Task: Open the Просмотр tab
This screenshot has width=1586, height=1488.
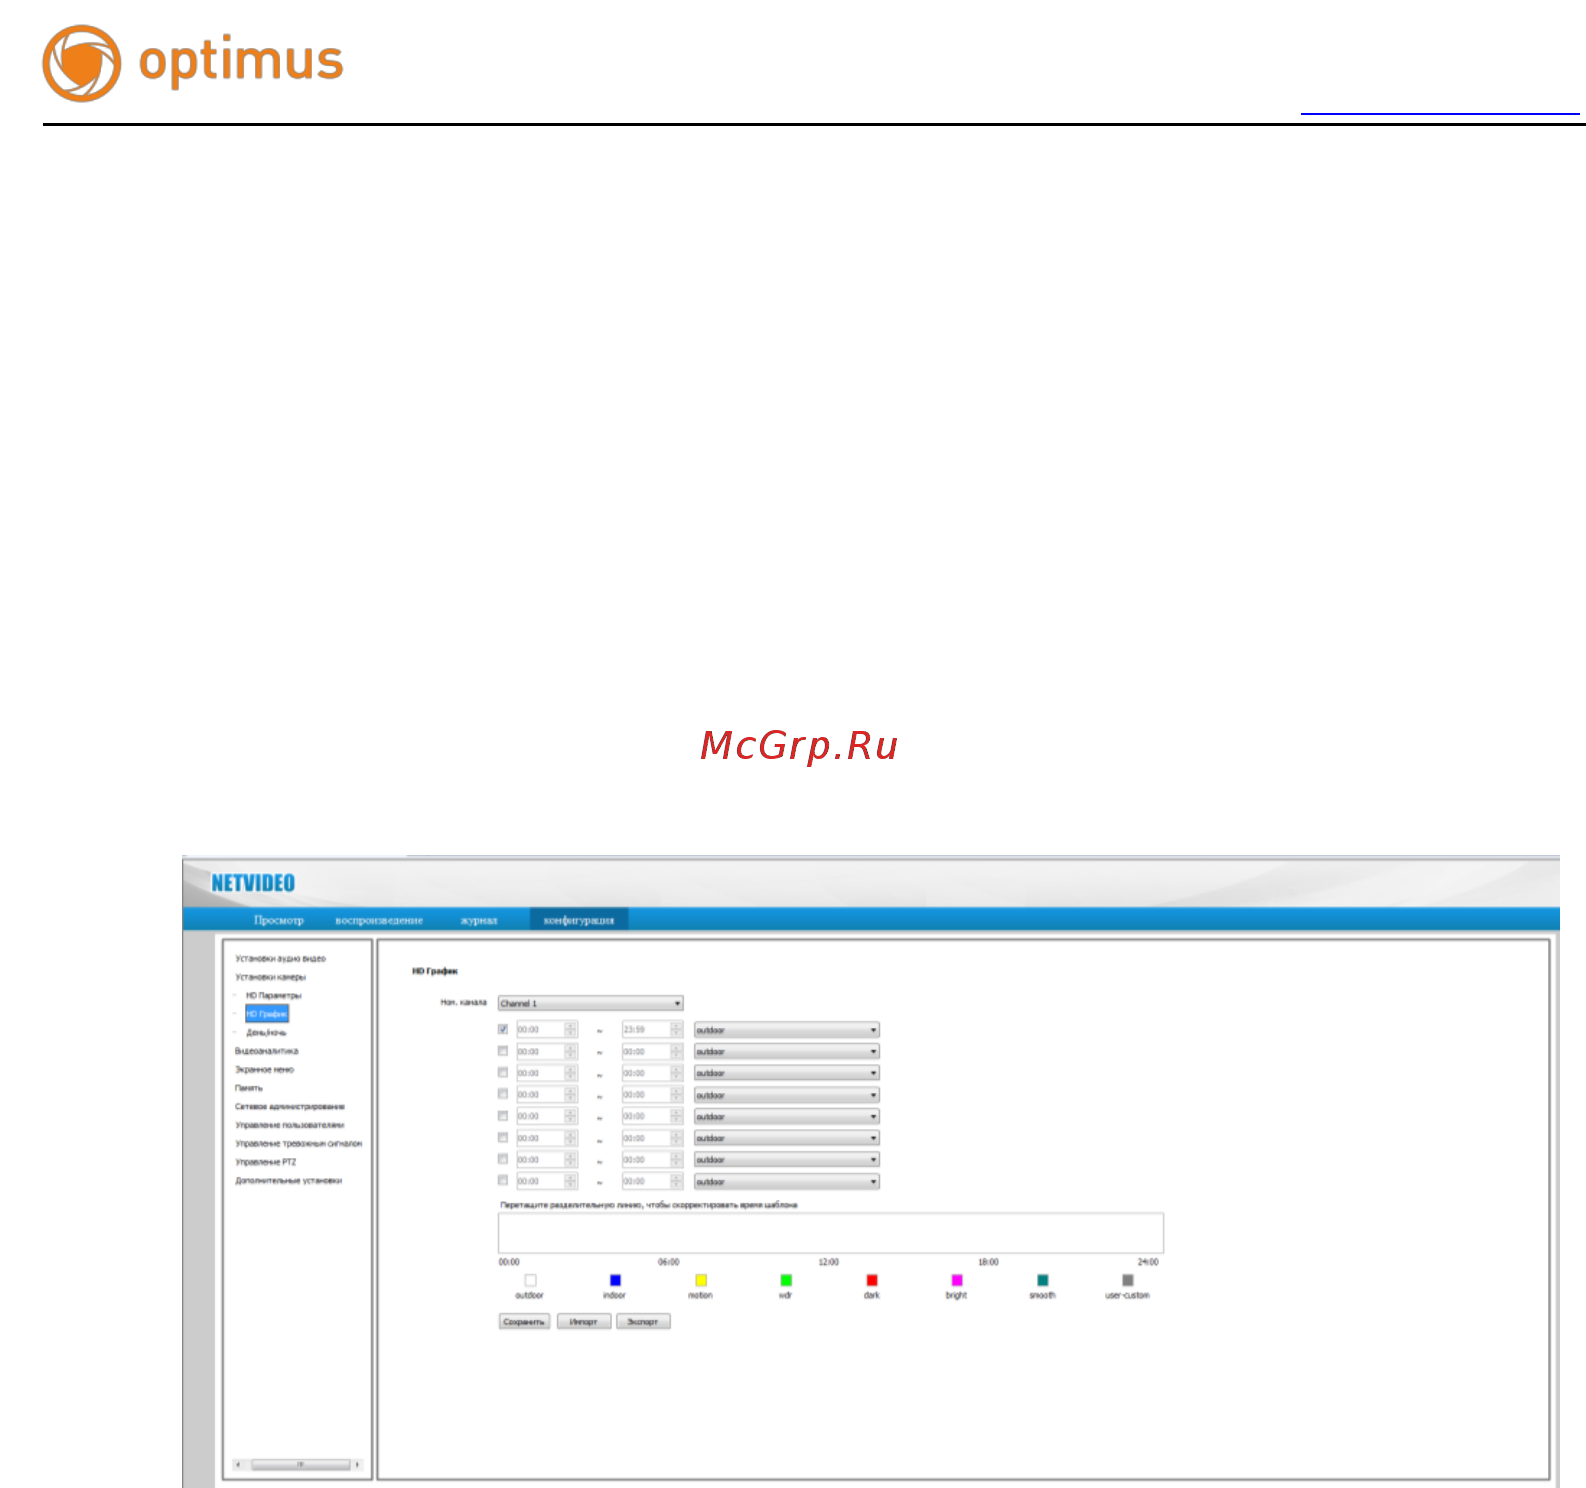Action: click(278, 920)
